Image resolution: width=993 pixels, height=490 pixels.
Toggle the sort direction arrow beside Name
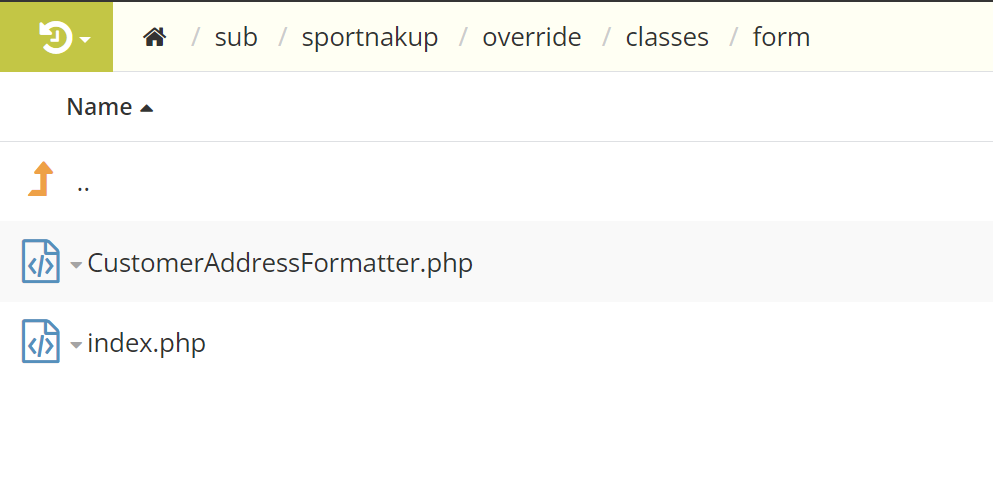point(147,108)
